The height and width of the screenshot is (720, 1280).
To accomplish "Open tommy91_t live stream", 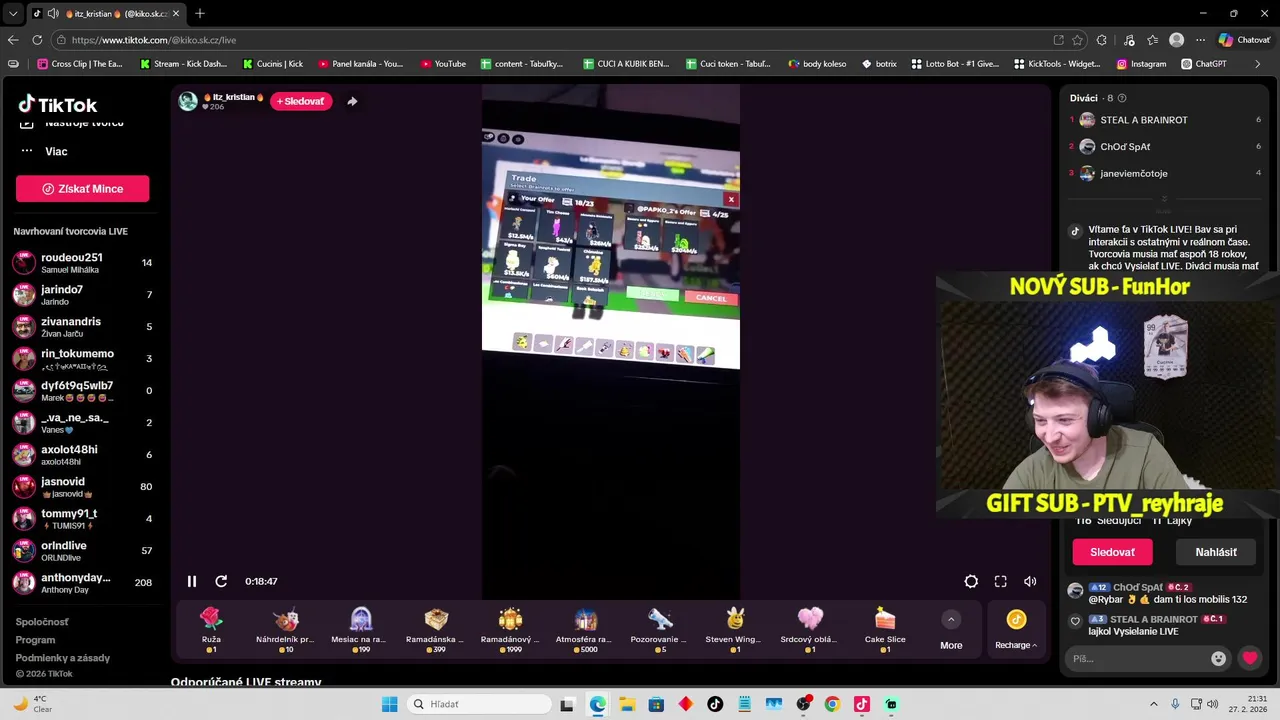I will 82,519.
